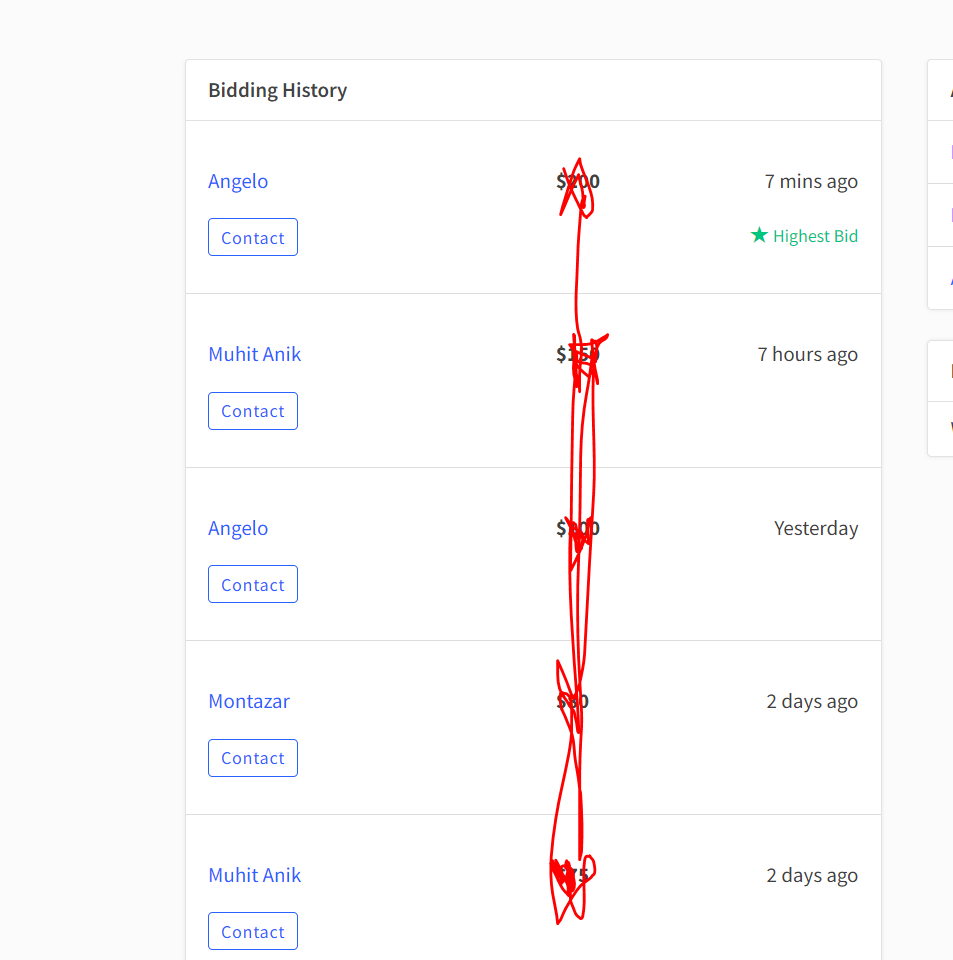Click the '7 hours ago' timestamp
The height and width of the screenshot is (960, 953).
807,354
